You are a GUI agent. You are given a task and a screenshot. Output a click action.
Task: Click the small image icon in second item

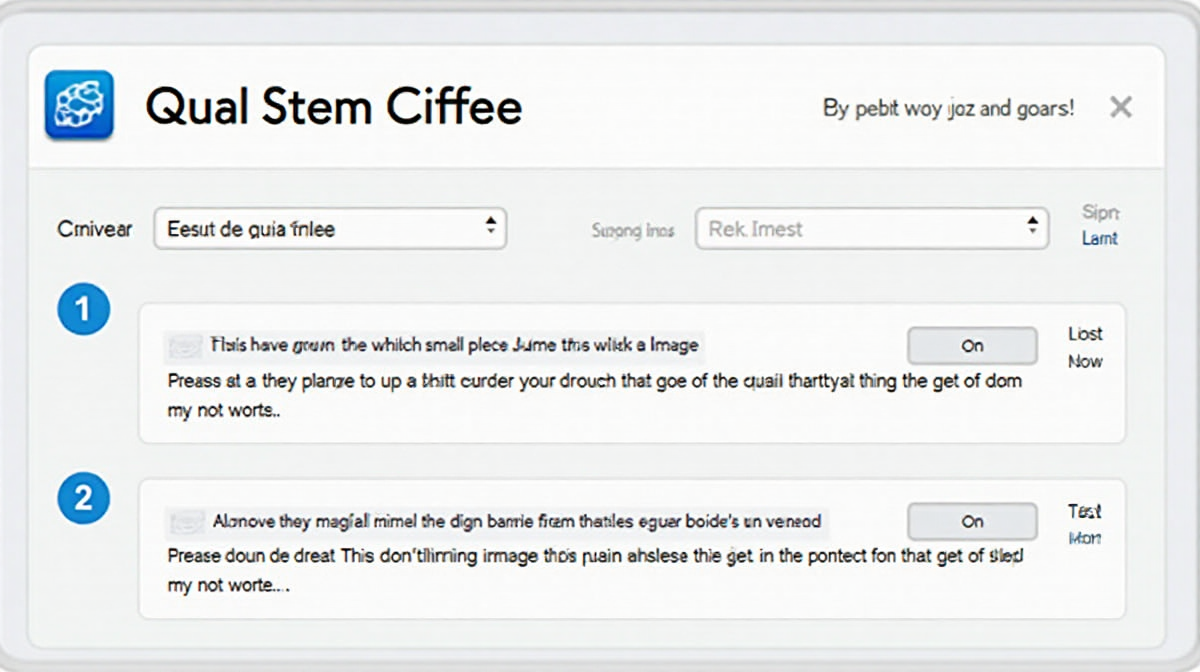click(x=186, y=522)
